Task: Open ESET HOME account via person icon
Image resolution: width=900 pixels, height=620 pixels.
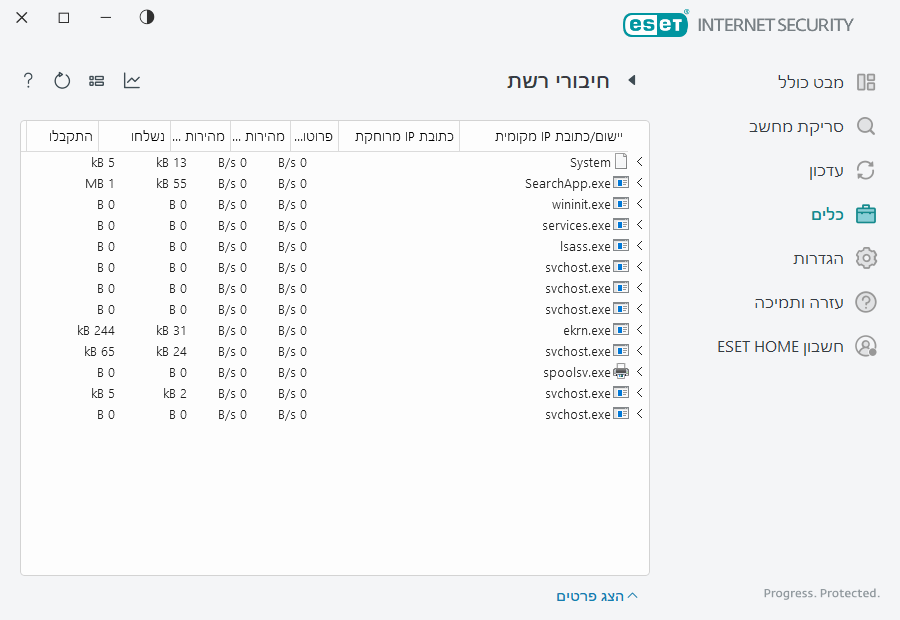Action: (866, 346)
